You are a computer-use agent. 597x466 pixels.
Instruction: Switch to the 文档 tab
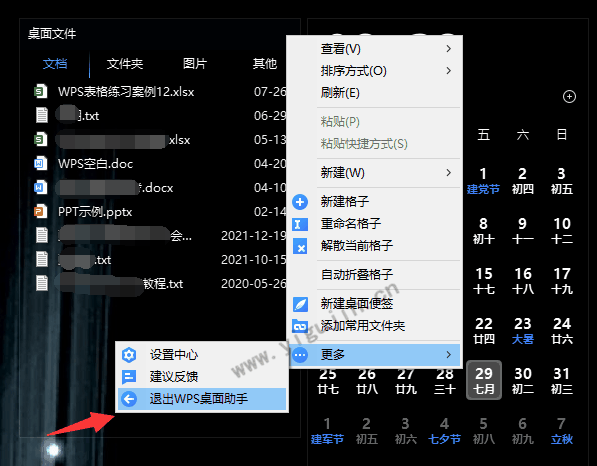pos(55,64)
